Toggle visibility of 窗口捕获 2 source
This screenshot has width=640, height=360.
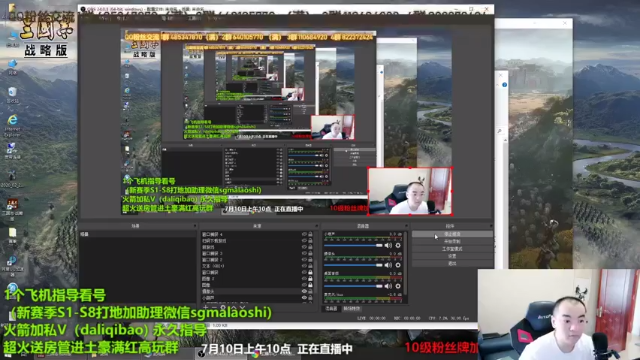304,260
